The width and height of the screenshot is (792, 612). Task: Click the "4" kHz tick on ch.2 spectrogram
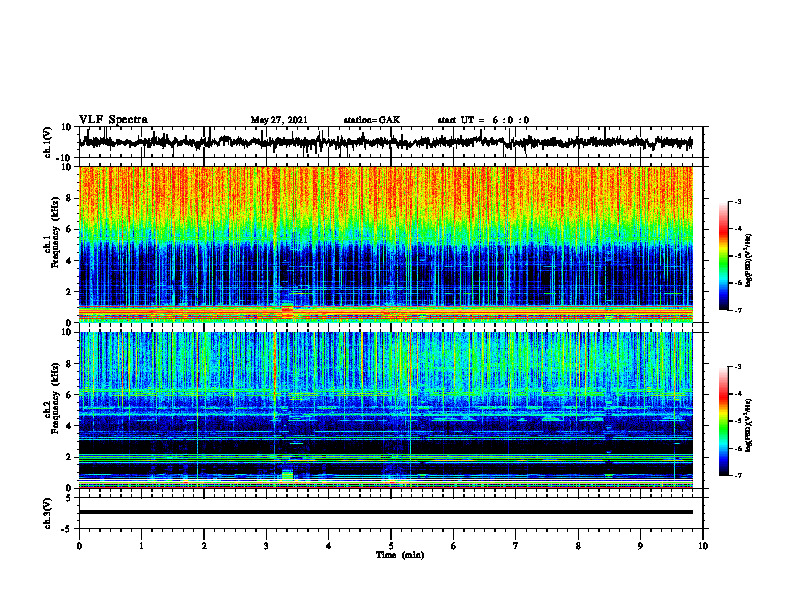coord(69,426)
